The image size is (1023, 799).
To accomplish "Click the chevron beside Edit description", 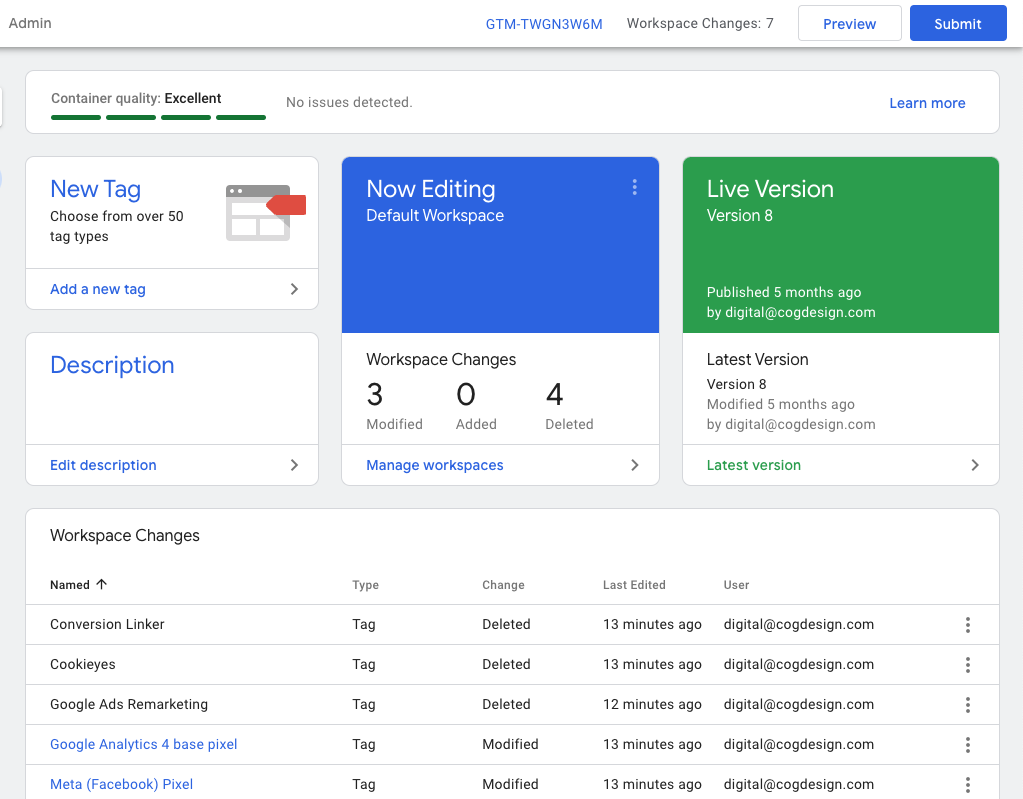I will pos(294,465).
